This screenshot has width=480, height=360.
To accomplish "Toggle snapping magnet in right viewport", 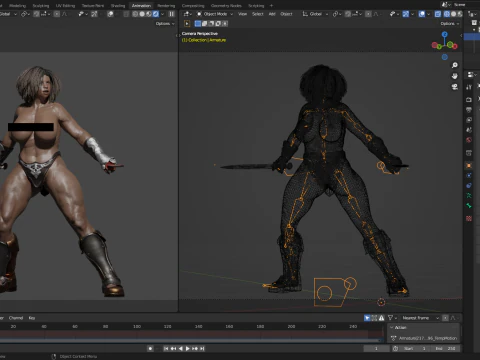I will [348, 14].
